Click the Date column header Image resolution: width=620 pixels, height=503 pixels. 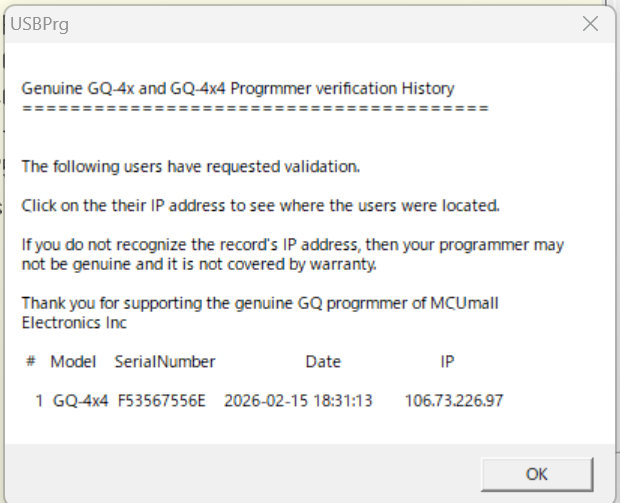coord(323,361)
